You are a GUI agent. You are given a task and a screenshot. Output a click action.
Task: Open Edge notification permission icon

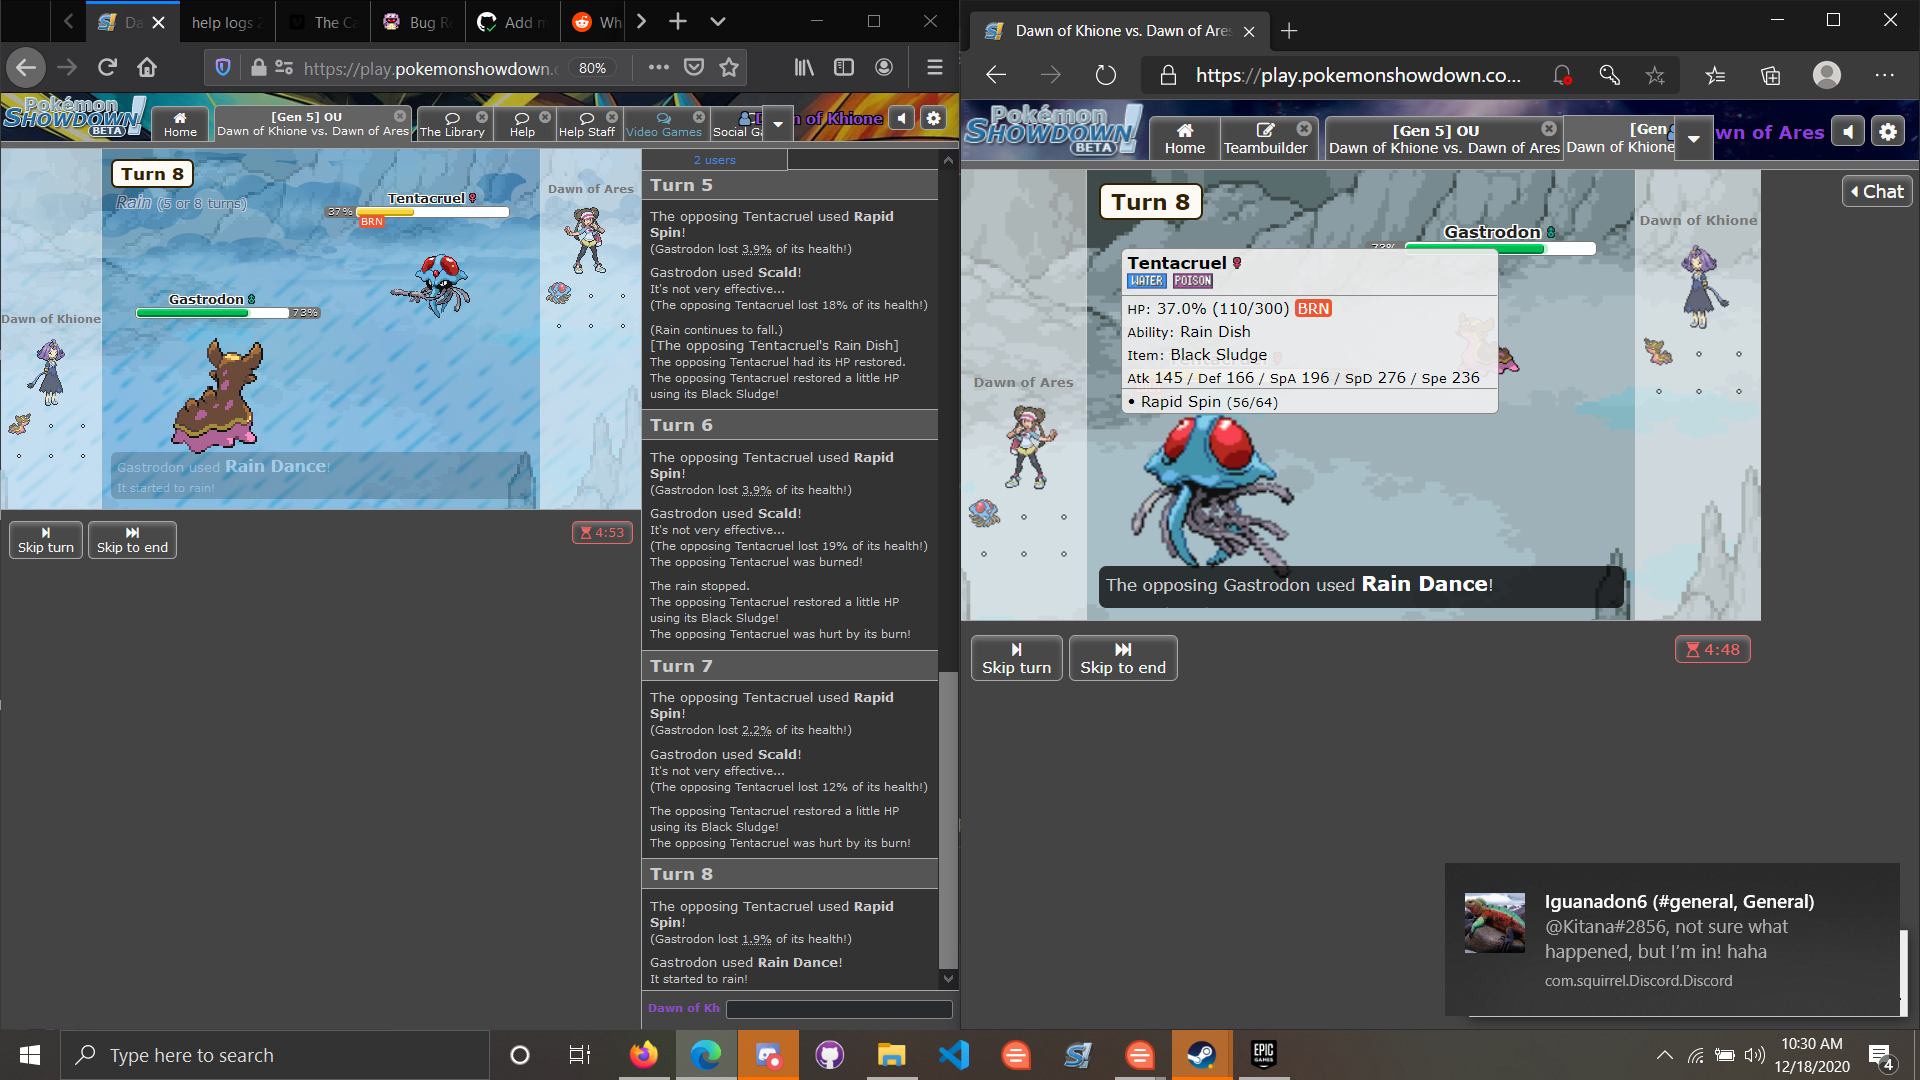click(x=1561, y=75)
